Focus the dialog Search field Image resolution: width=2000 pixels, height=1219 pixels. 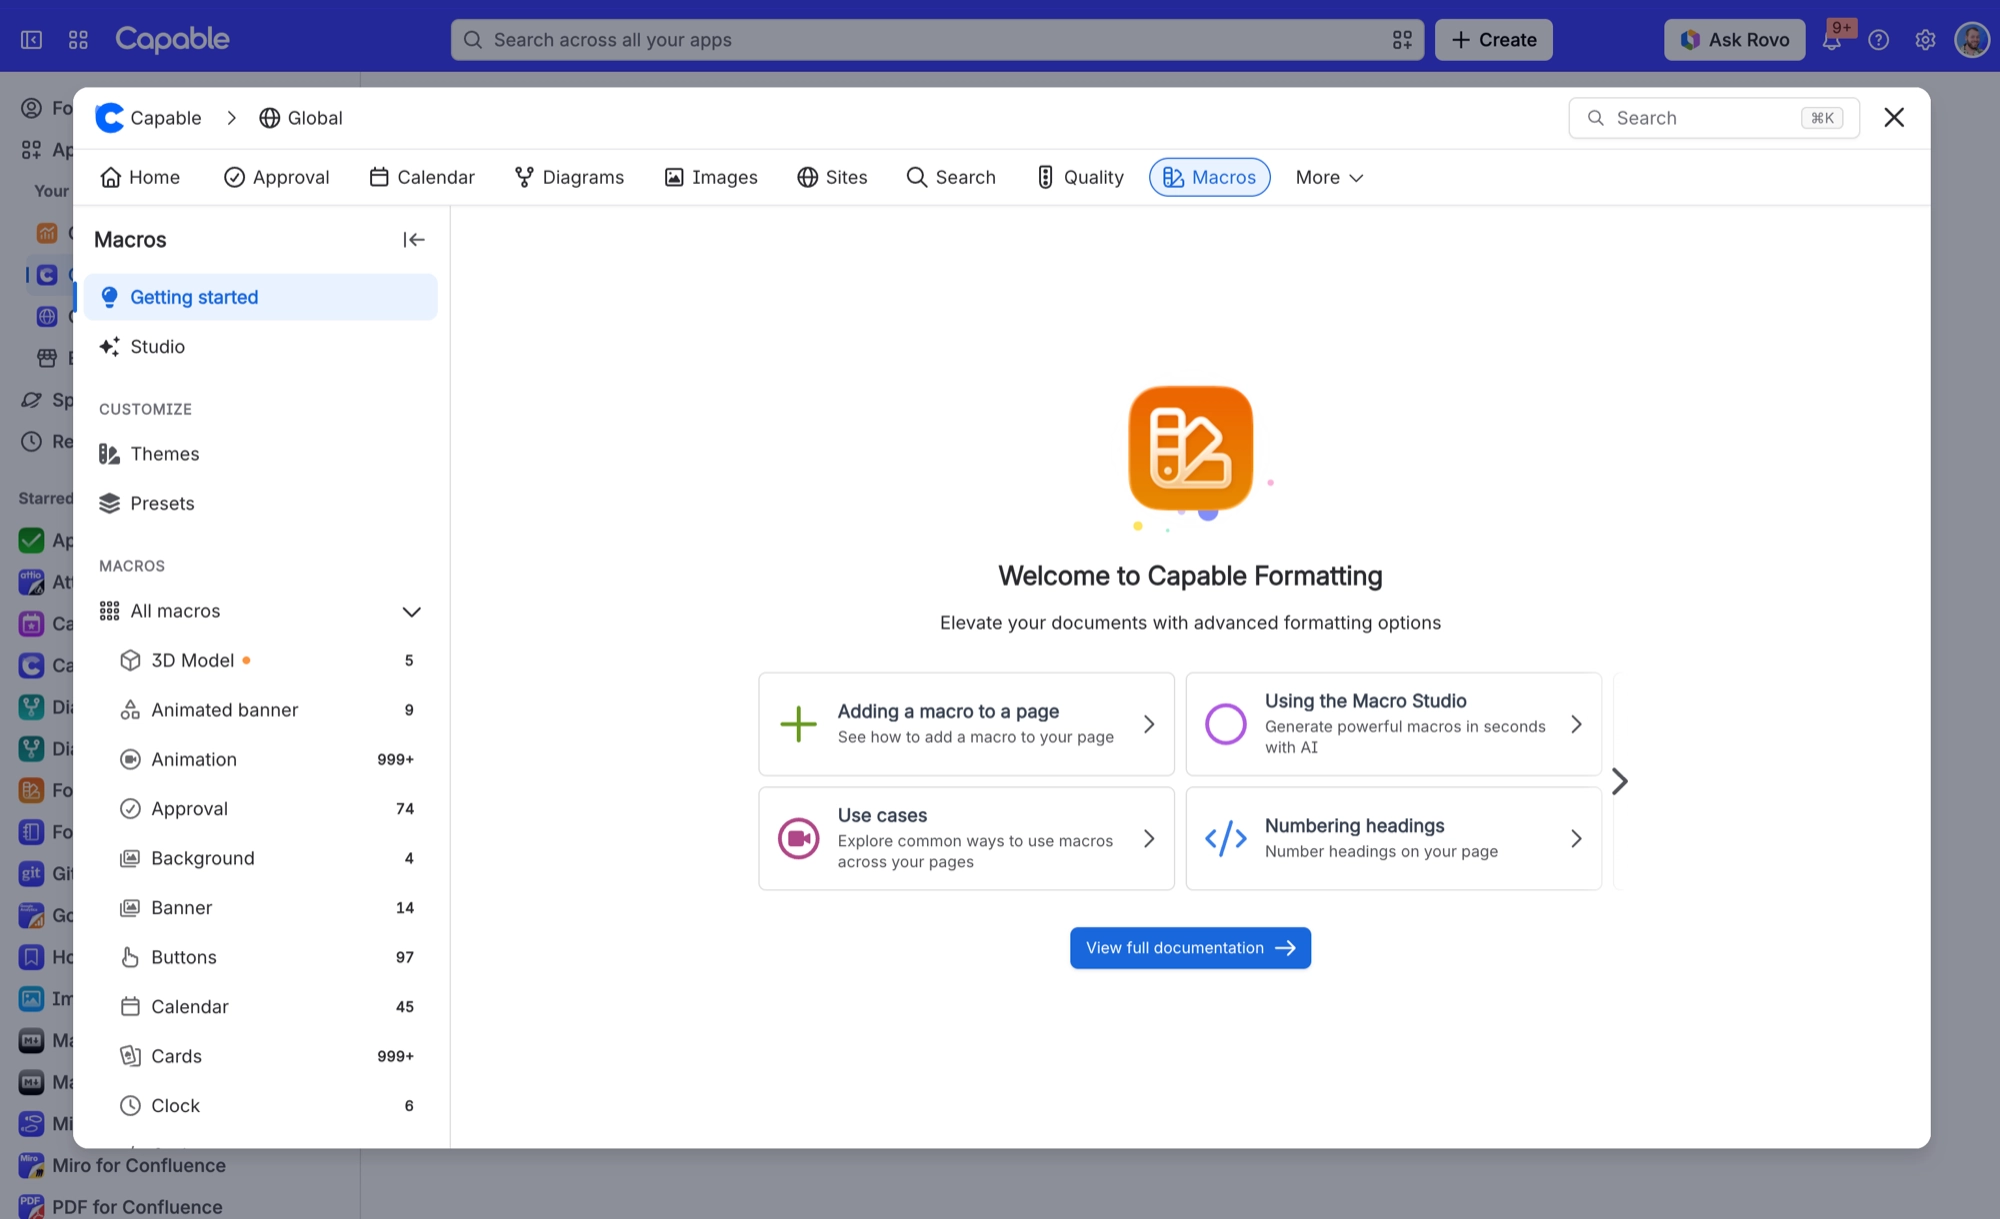click(1714, 118)
